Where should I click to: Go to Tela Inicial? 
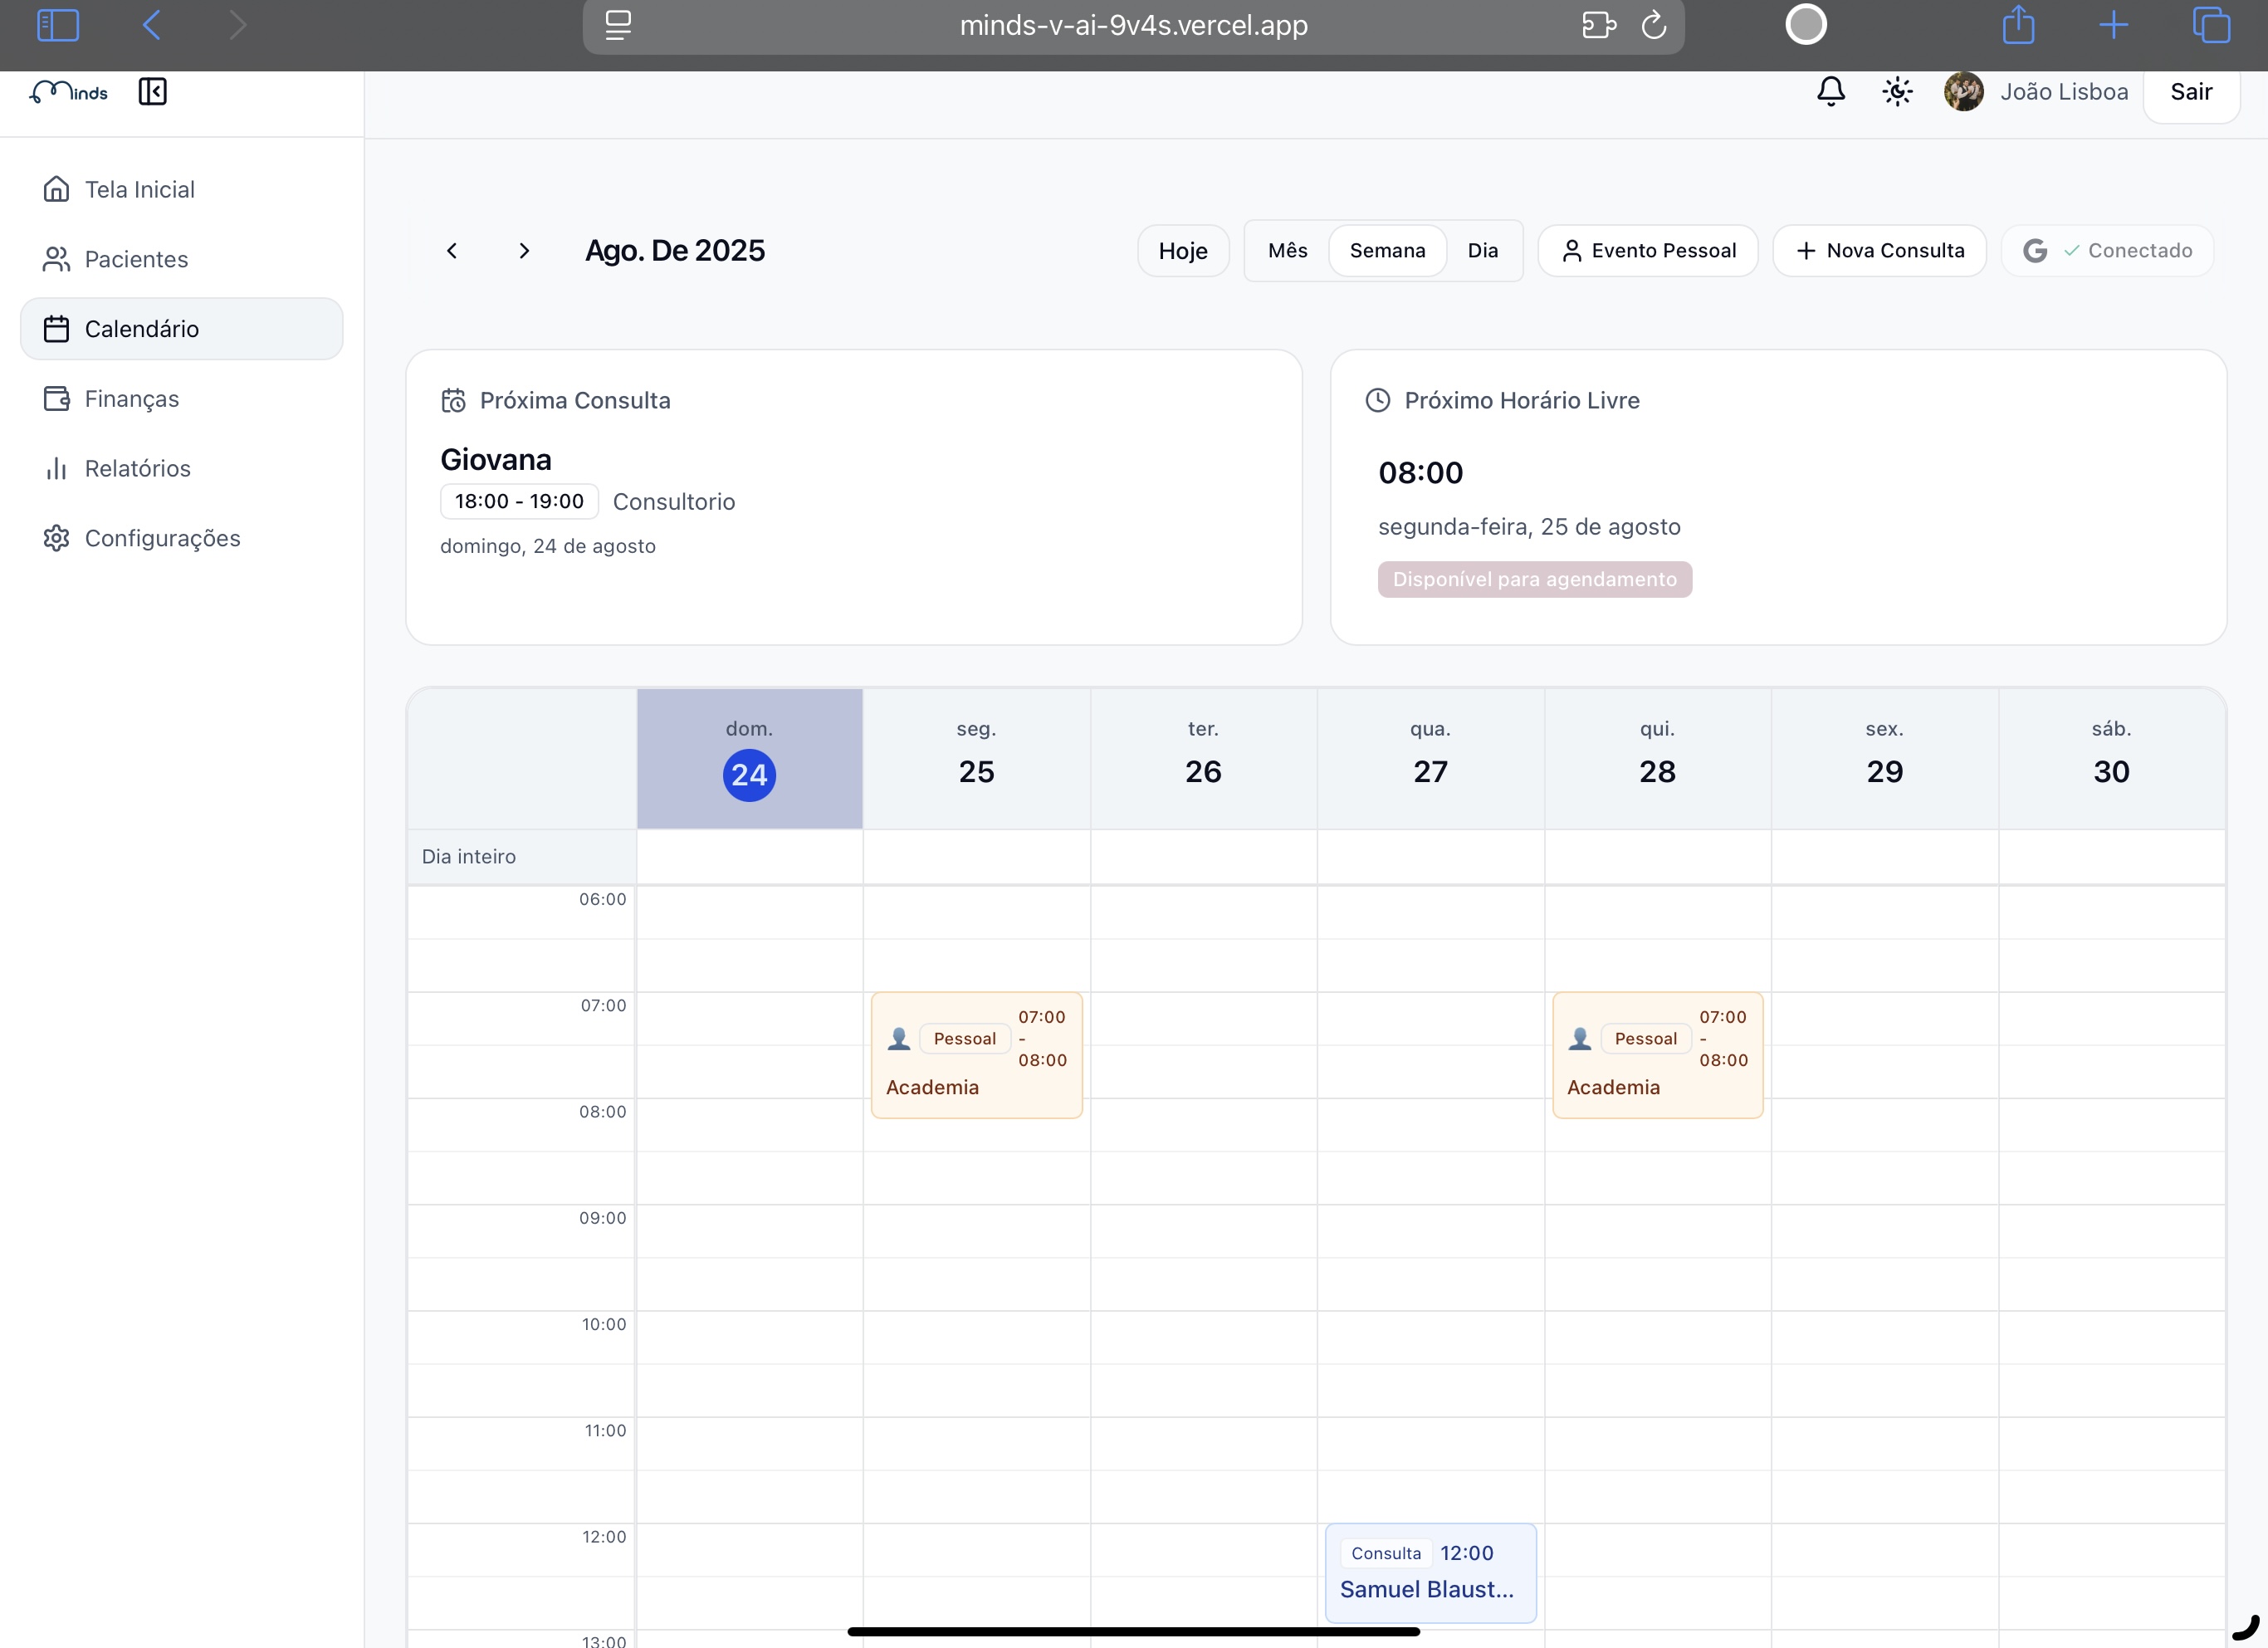tap(181, 189)
